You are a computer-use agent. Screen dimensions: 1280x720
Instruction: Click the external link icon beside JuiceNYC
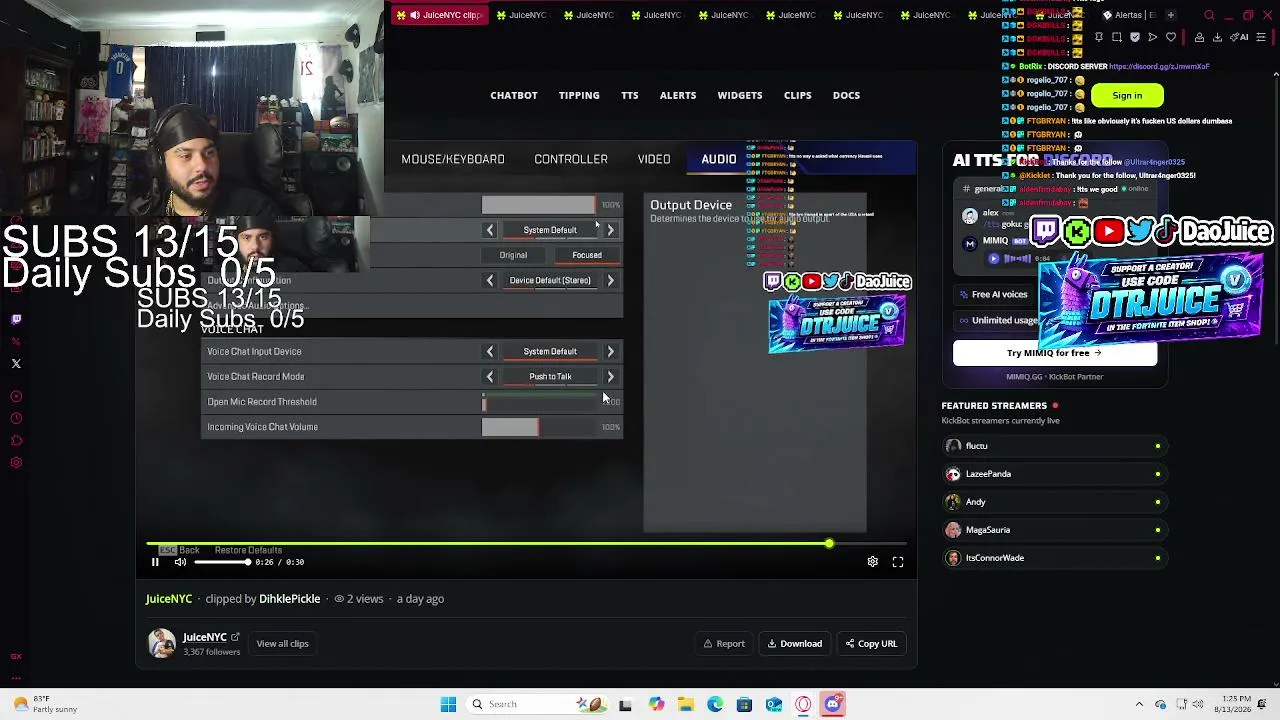coord(235,637)
